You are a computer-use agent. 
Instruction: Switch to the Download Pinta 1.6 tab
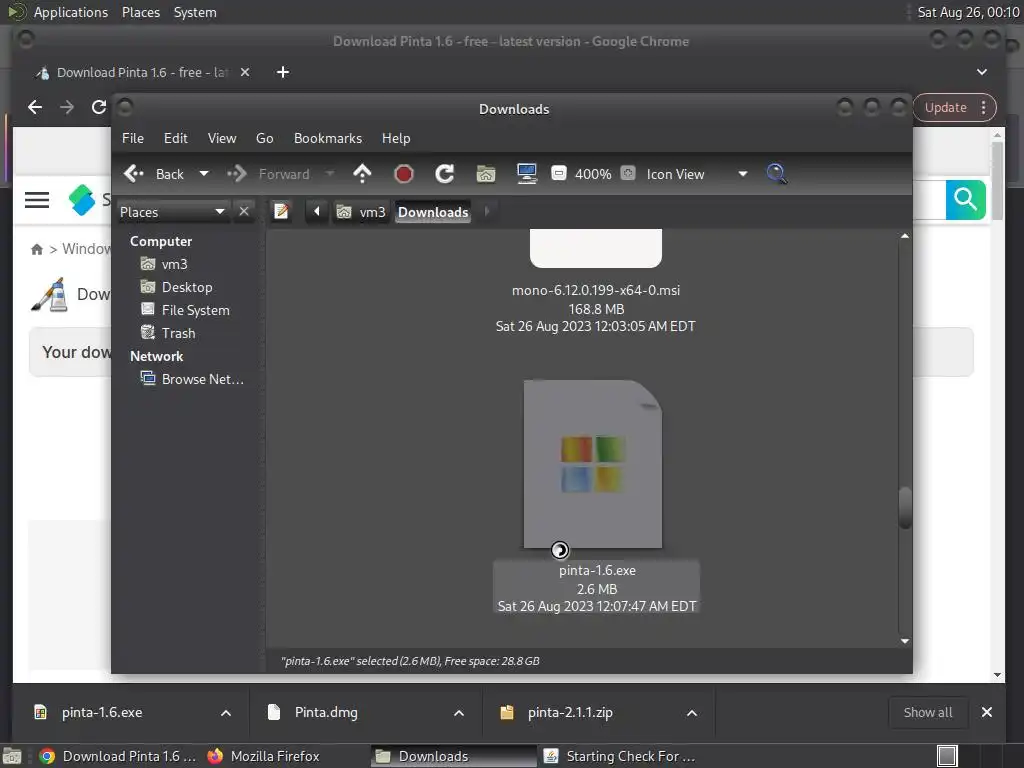coord(142,72)
